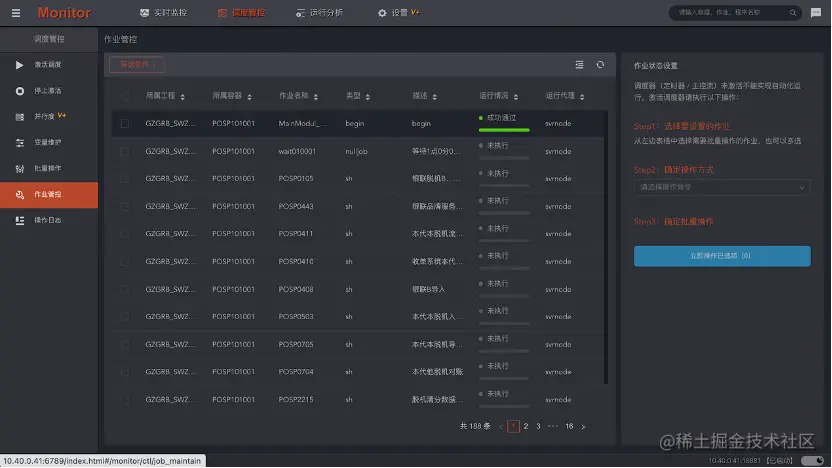Click the nulljob type cell
This screenshot has width=832, height=468.
tap(357, 152)
